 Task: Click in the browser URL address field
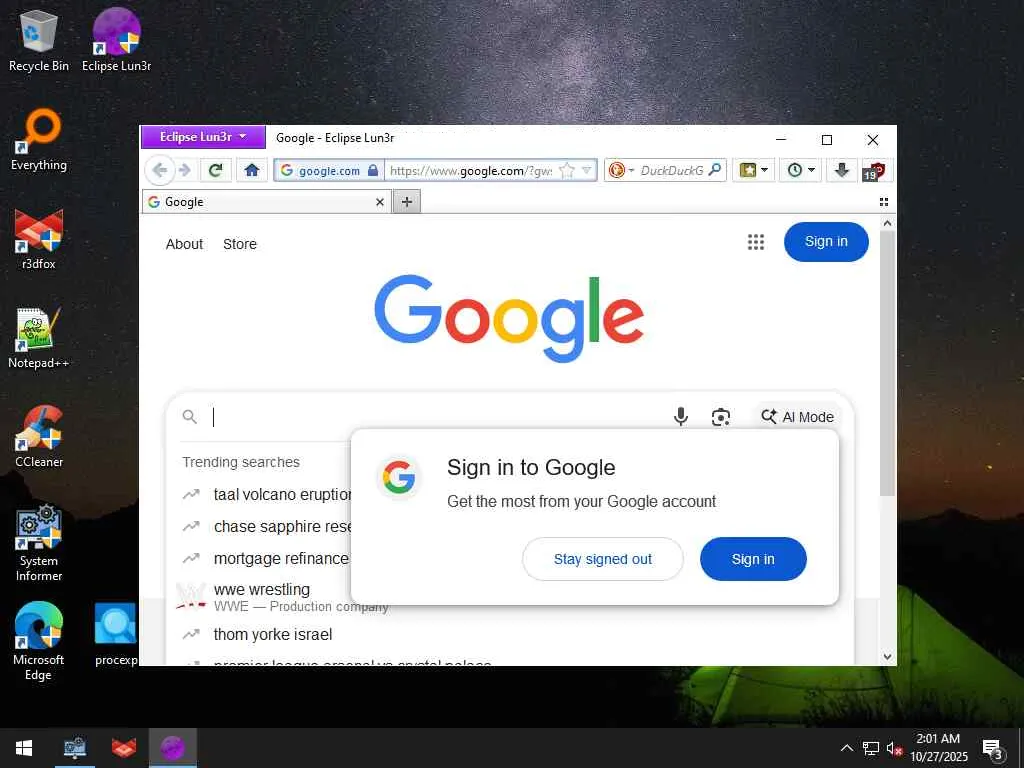(x=470, y=170)
